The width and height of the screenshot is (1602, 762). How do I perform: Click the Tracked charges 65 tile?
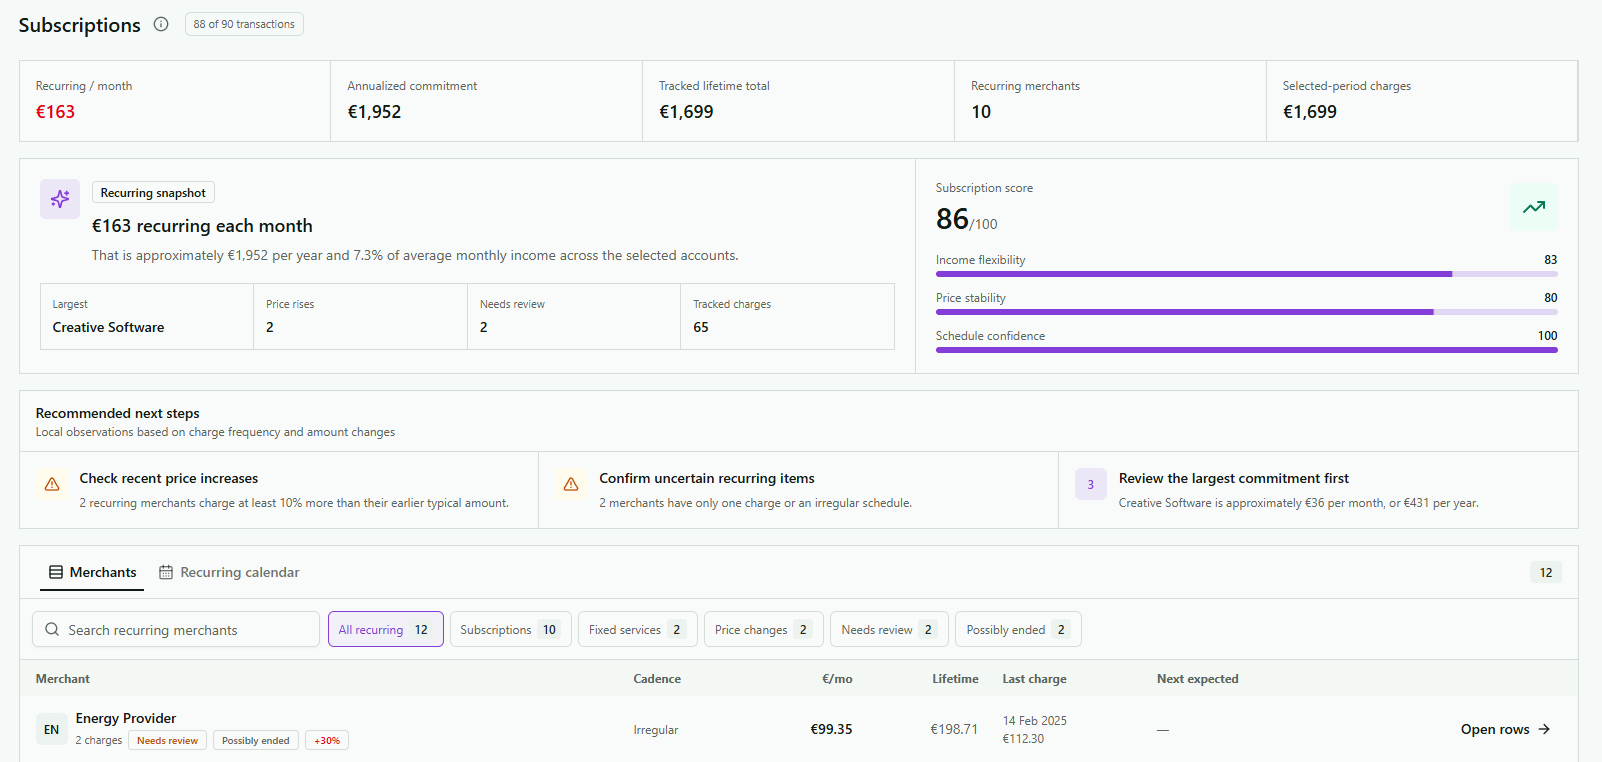788,317
